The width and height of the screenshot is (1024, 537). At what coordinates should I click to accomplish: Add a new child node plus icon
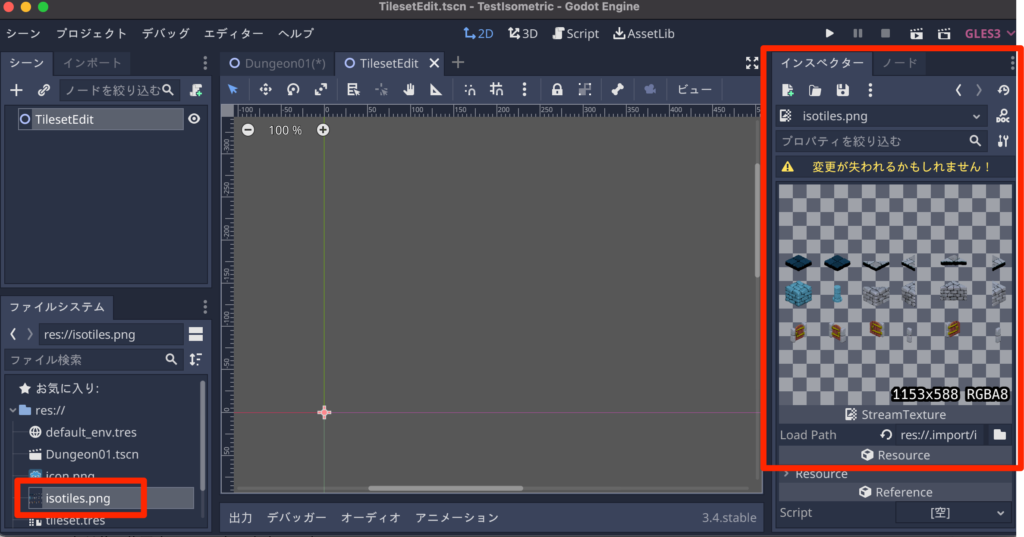click(x=16, y=90)
